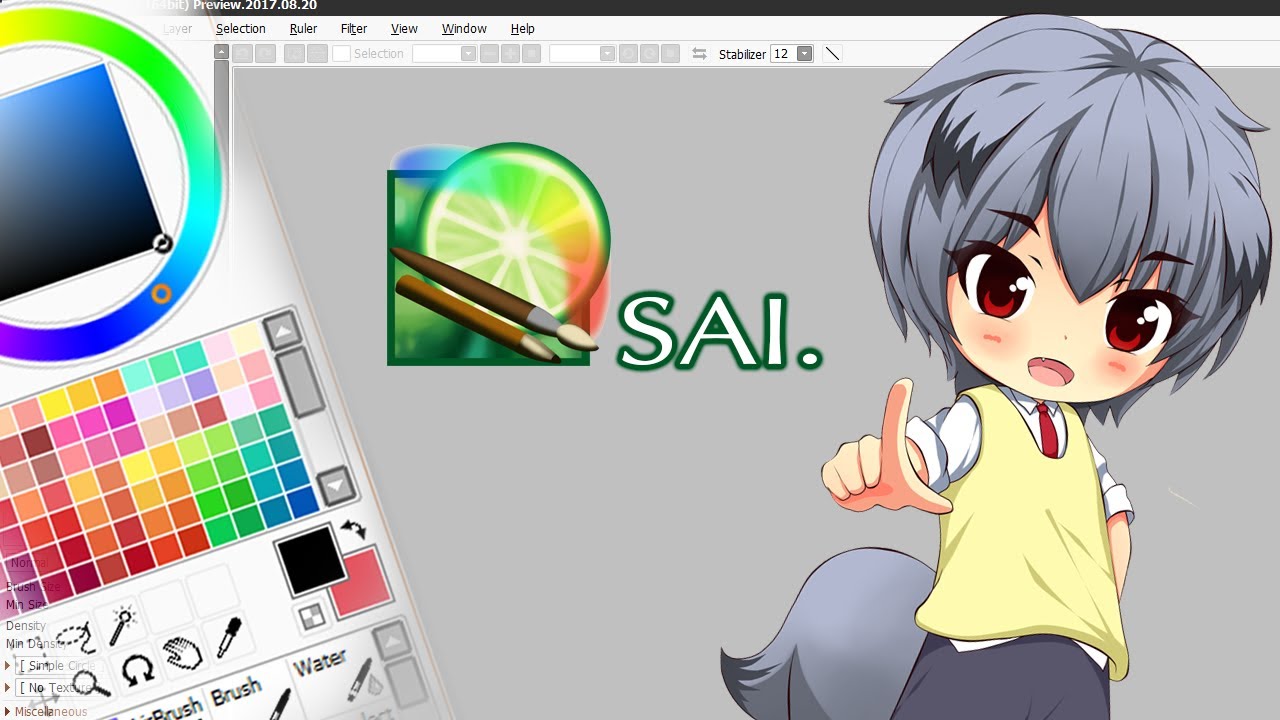Open the Help menu

click(522, 29)
